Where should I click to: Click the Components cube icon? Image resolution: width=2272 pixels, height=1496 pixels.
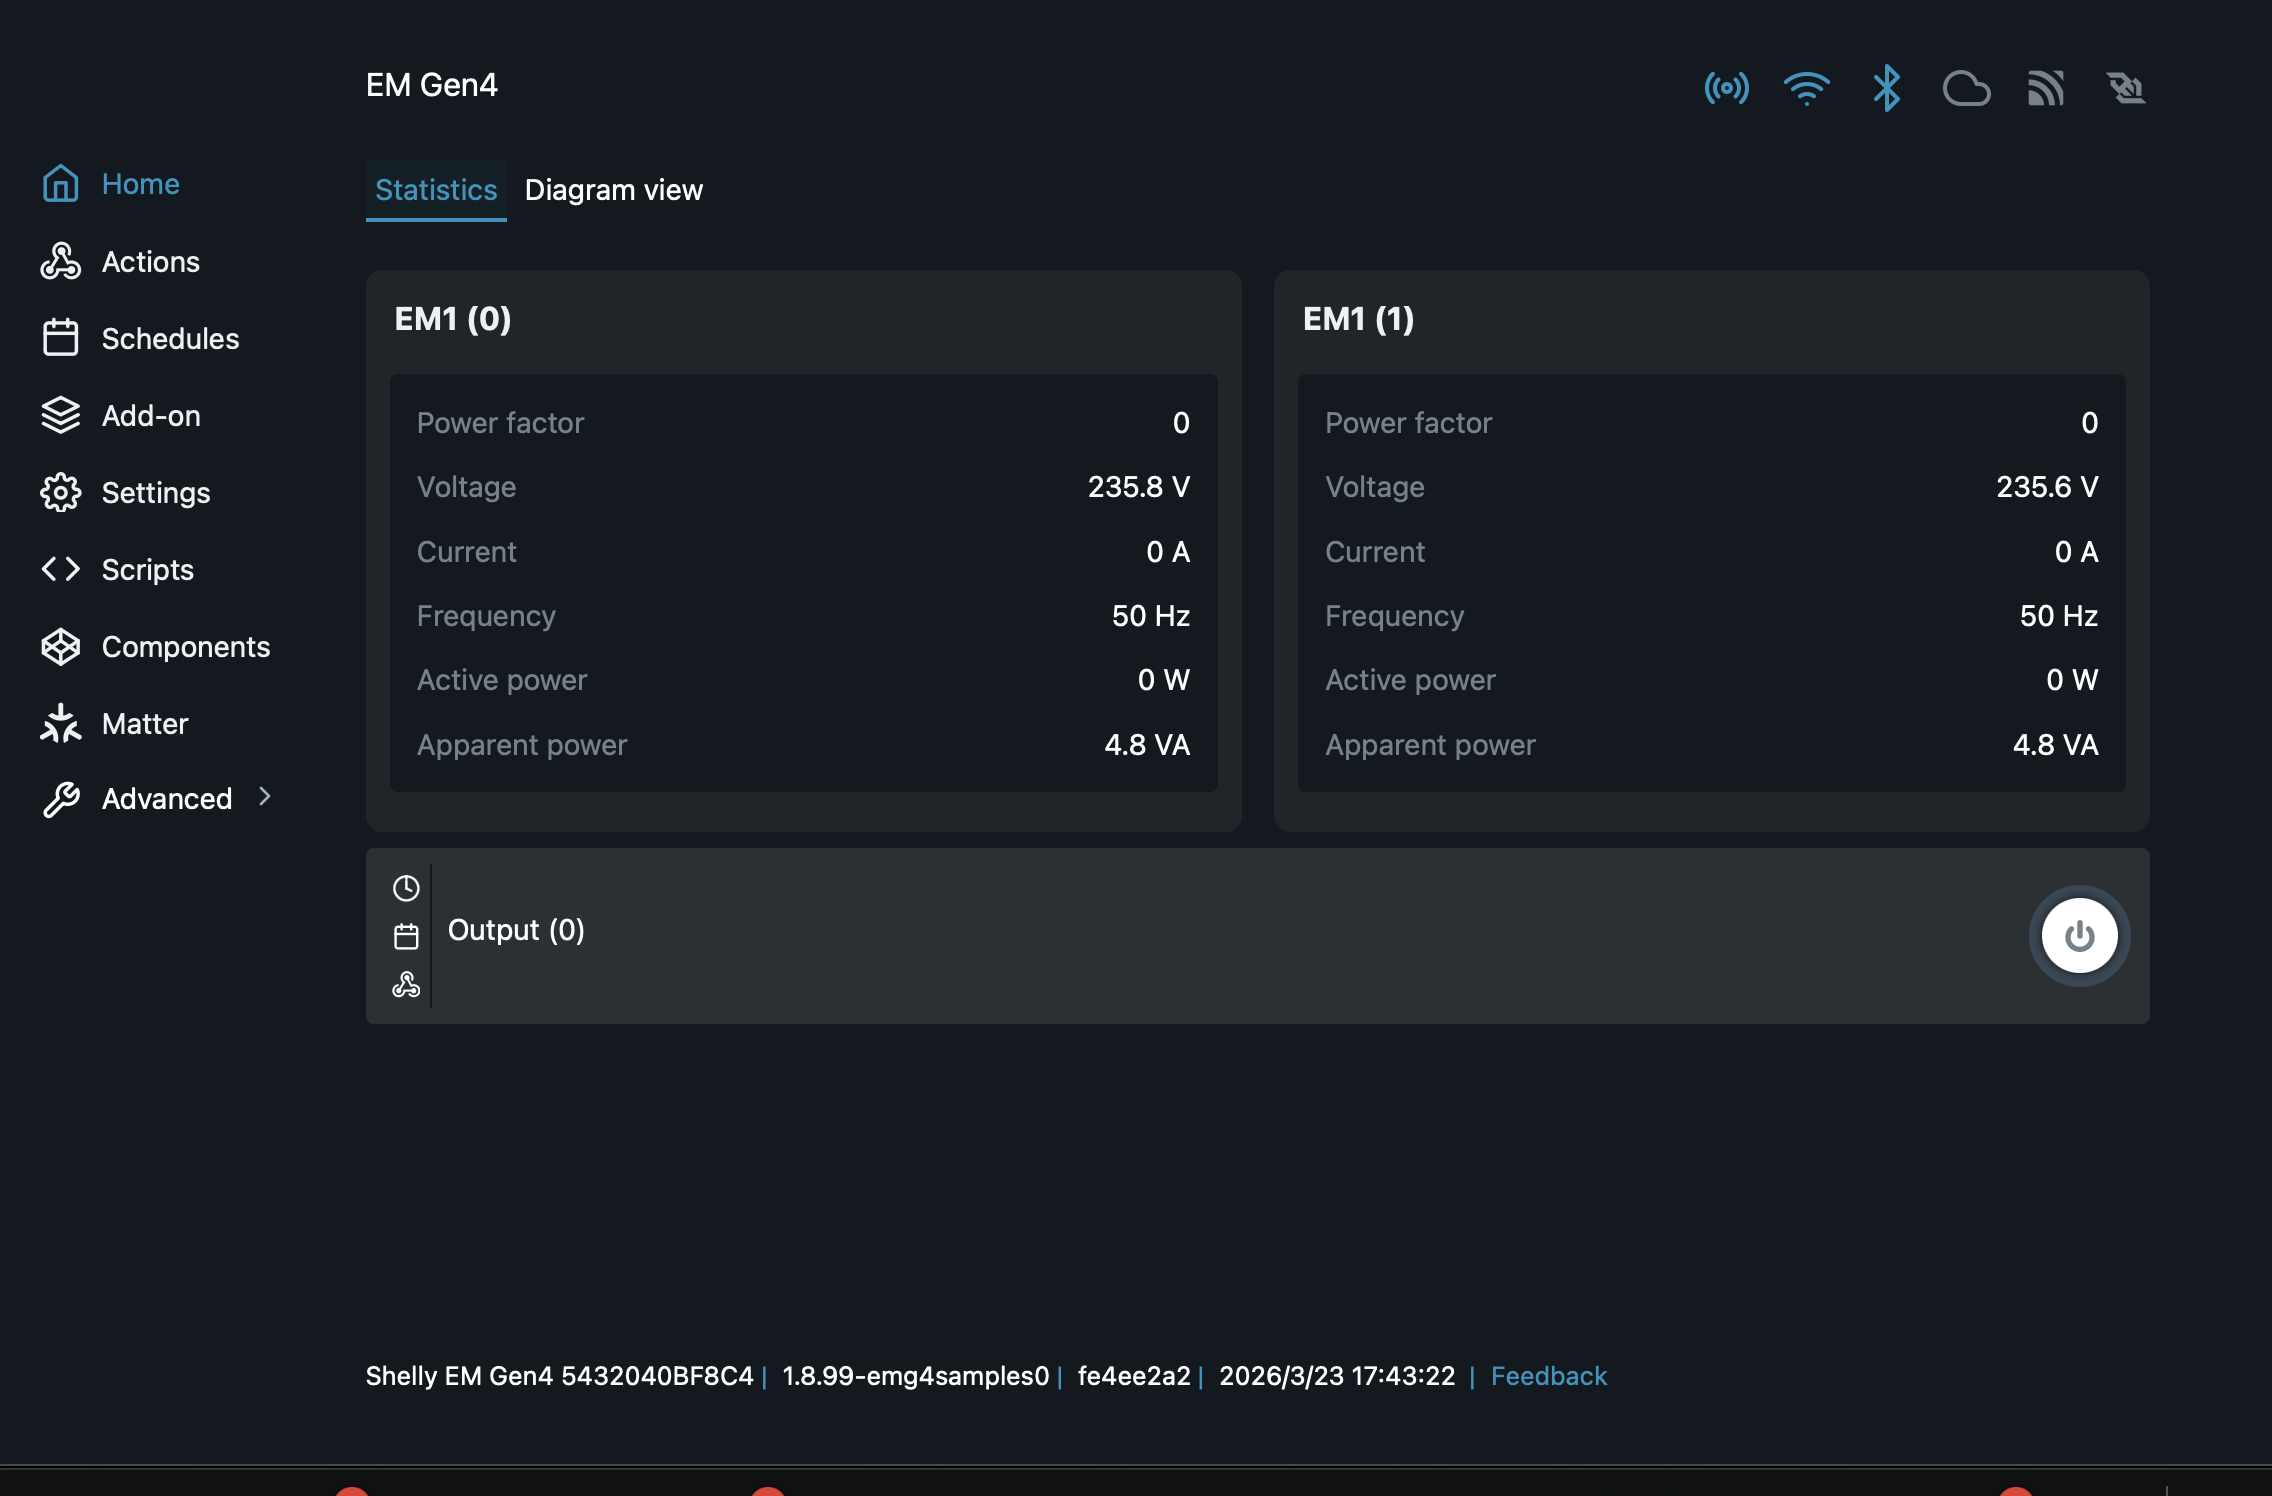60,647
